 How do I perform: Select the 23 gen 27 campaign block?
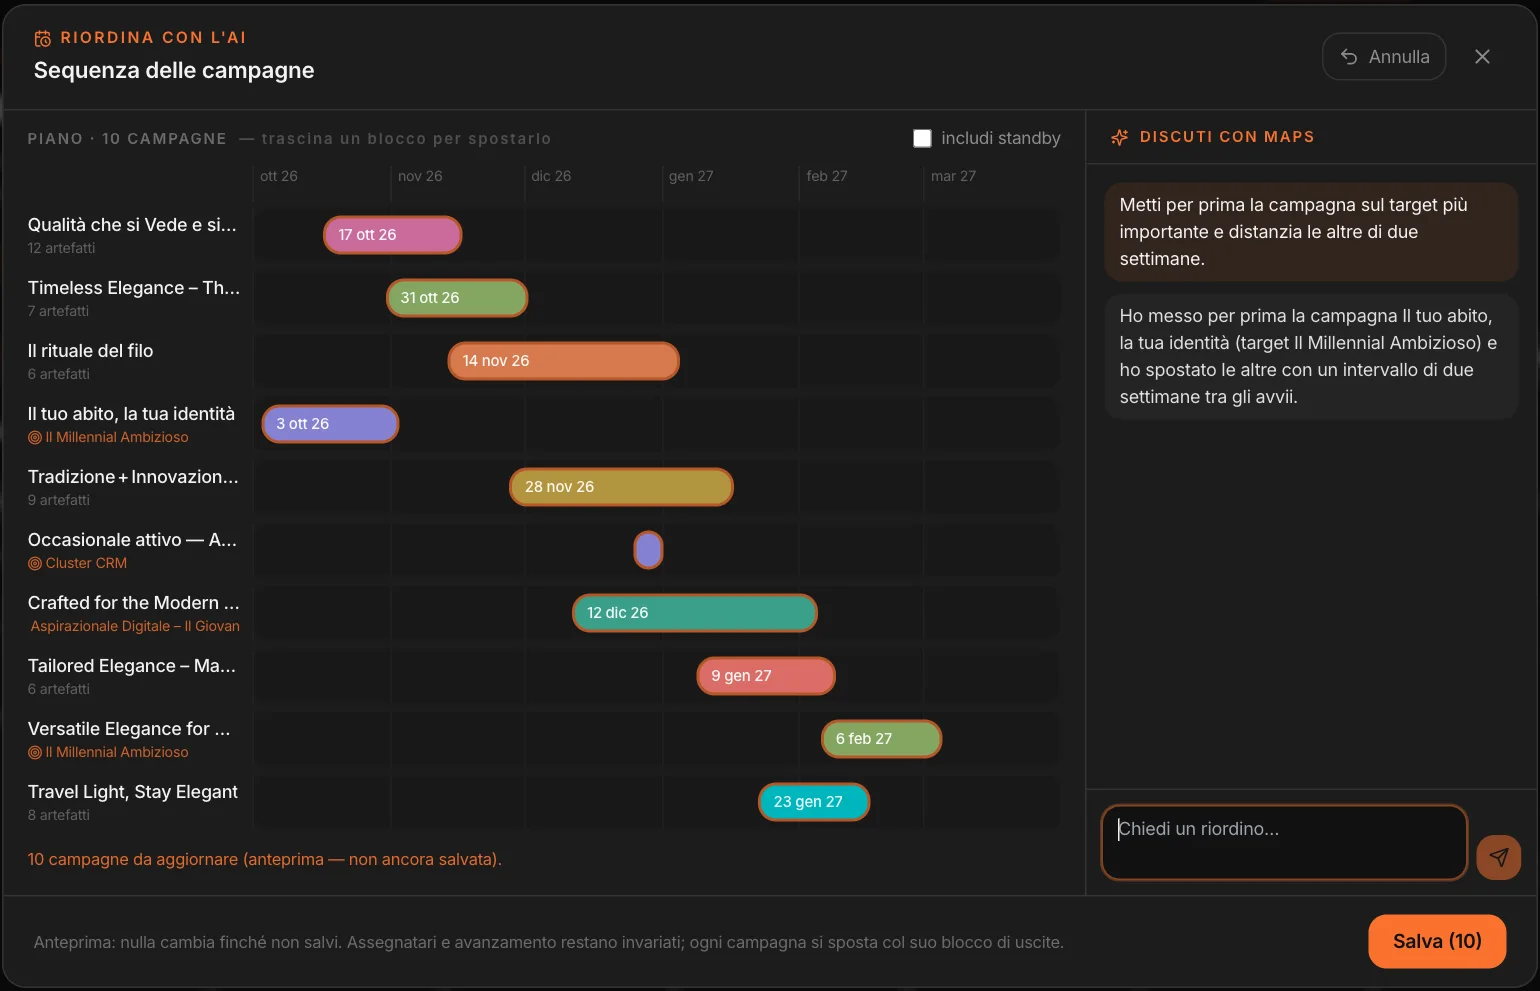tap(814, 802)
